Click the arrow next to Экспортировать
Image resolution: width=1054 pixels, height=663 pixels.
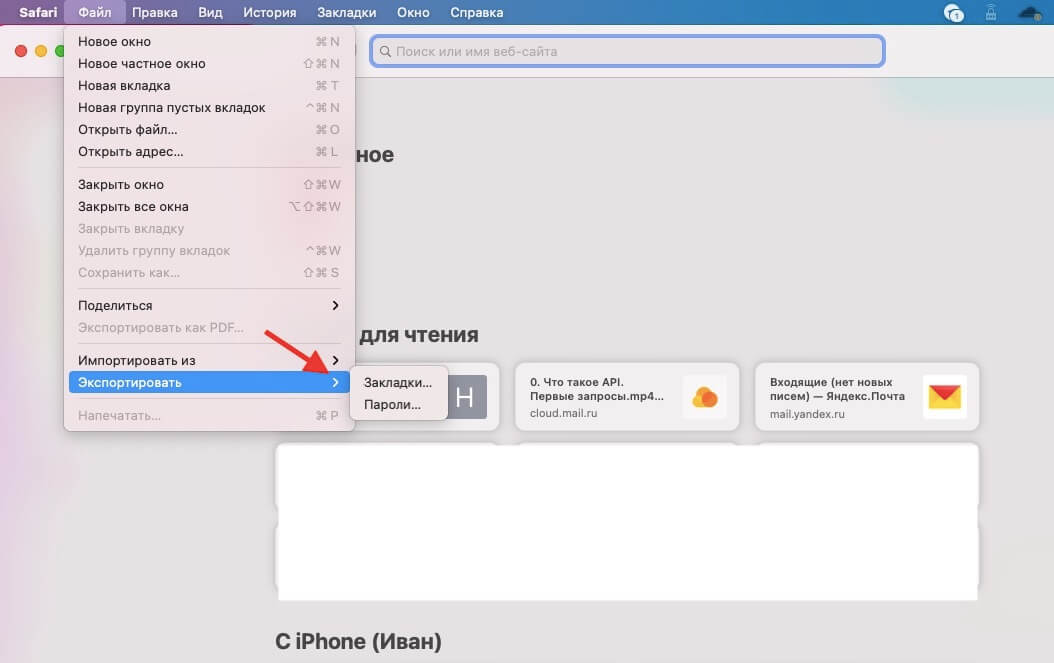pyautogui.click(x=335, y=382)
